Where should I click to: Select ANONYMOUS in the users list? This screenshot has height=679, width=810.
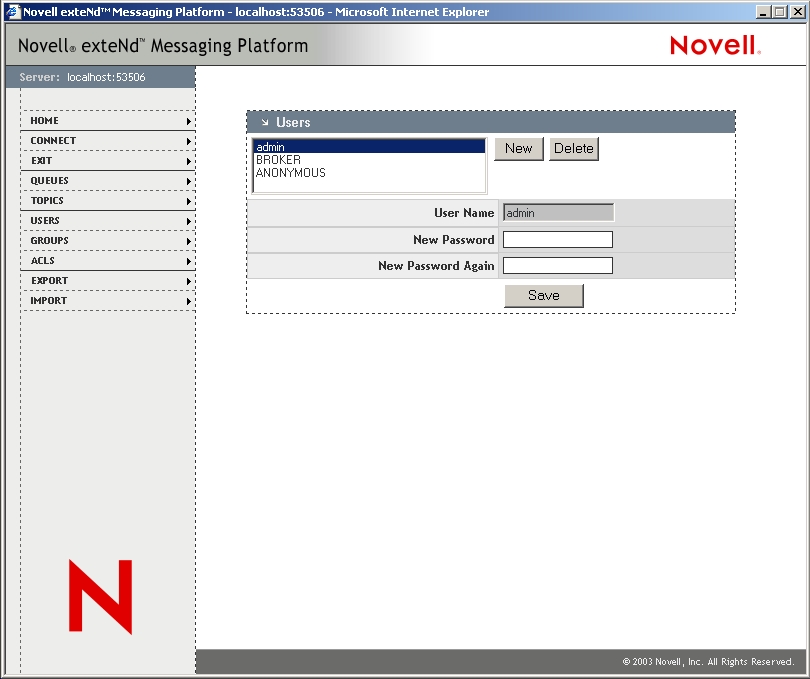(369, 173)
